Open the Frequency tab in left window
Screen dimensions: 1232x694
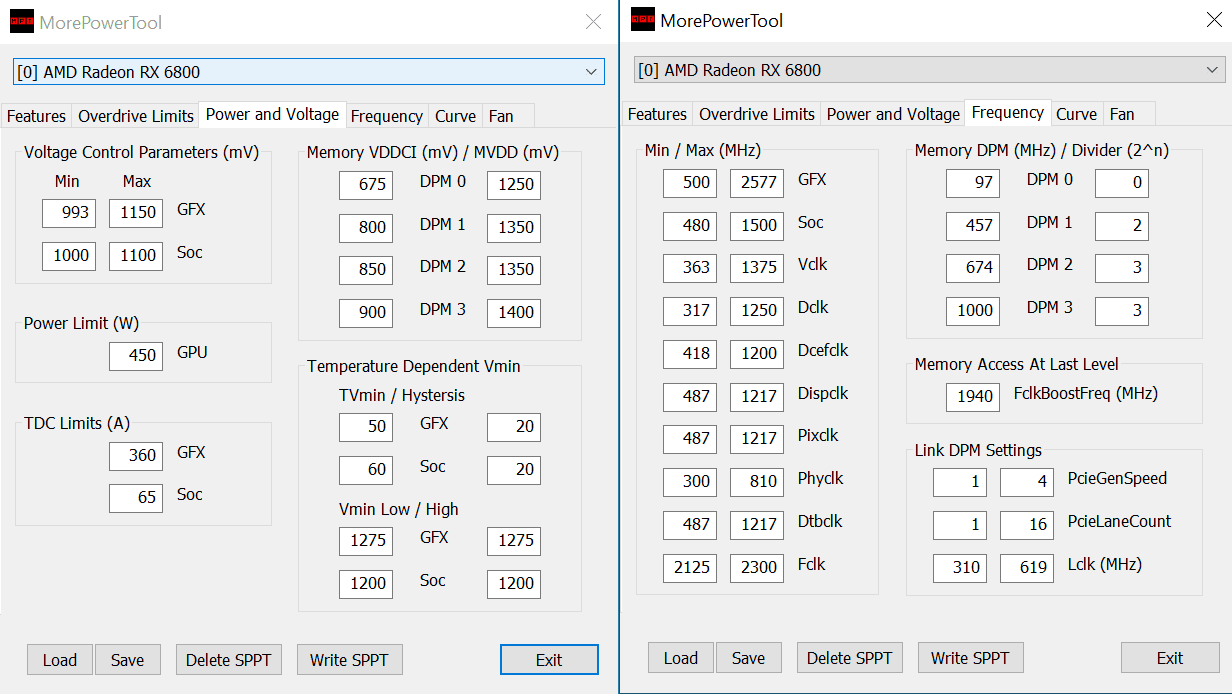(x=387, y=116)
